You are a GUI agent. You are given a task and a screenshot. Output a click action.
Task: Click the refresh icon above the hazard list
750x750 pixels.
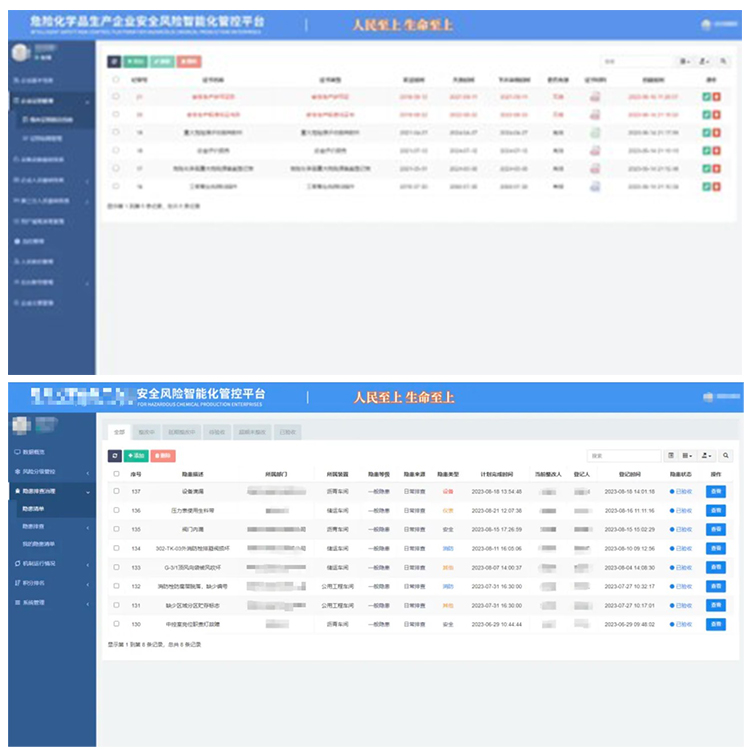click(x=114, y=456)
